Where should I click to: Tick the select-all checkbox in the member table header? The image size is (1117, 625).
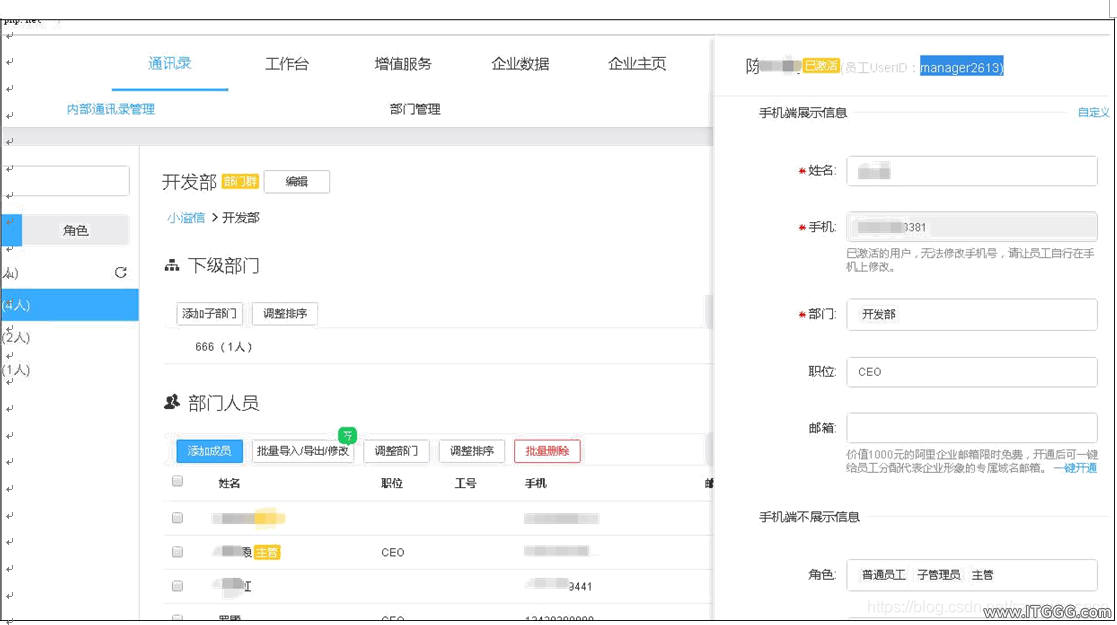tap(177, 481)
